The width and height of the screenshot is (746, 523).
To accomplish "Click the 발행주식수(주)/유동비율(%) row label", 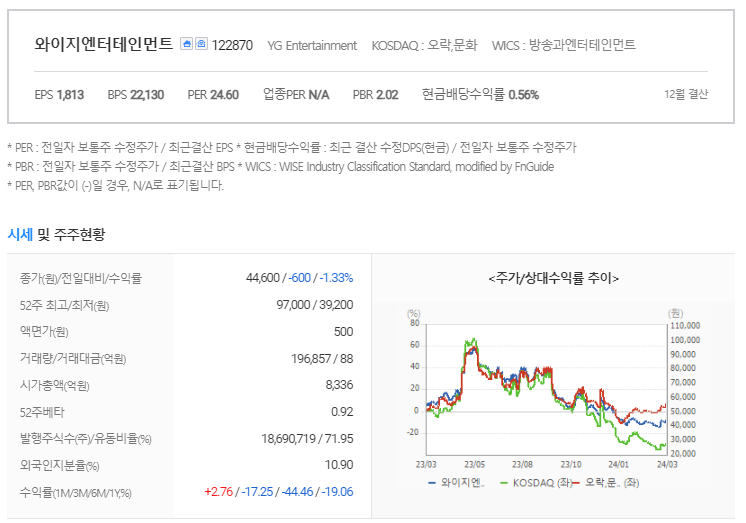I will 85,438.
